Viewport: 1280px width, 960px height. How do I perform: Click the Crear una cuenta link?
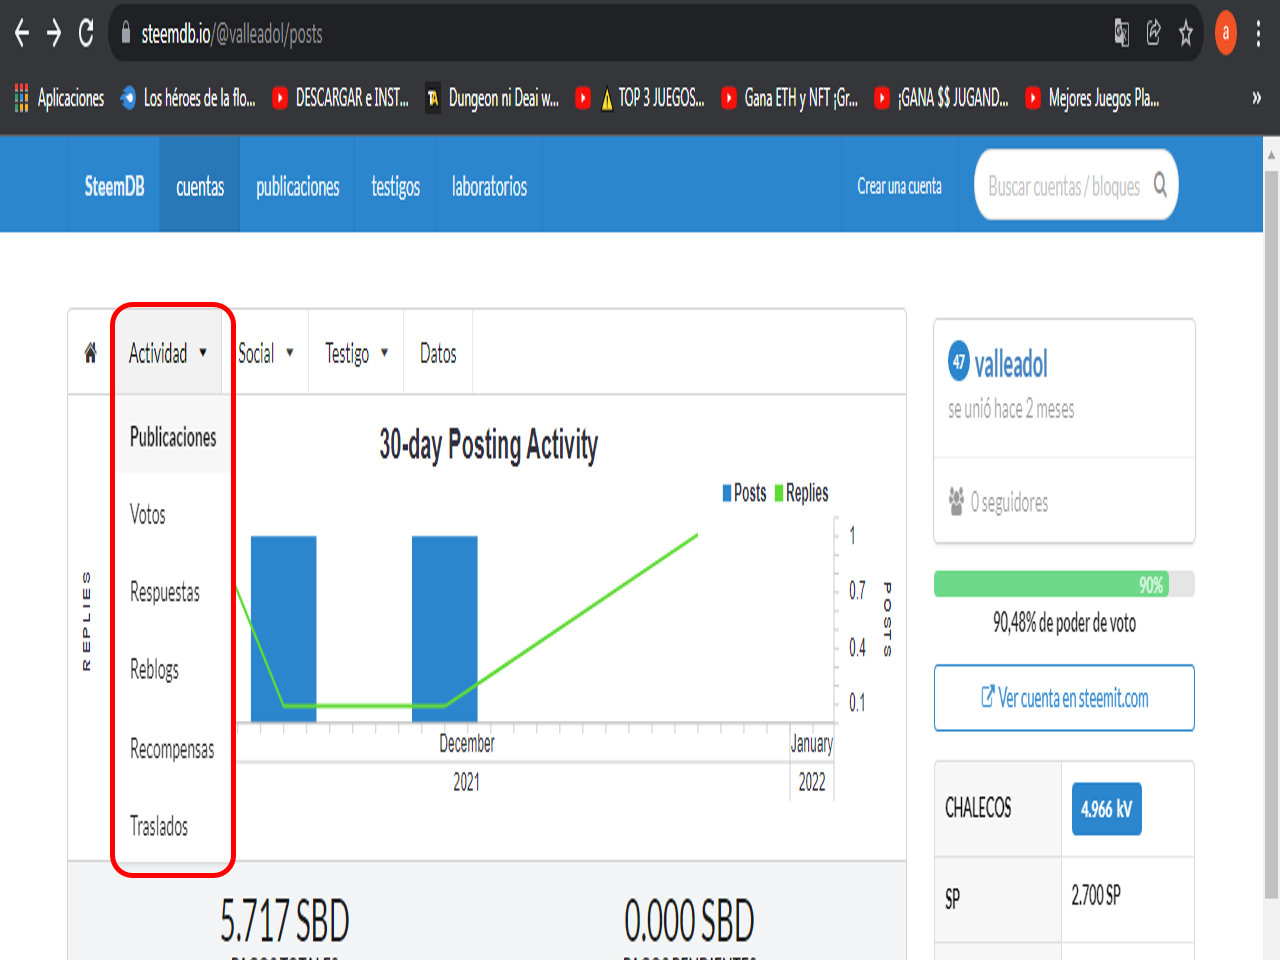click(899, 186)
